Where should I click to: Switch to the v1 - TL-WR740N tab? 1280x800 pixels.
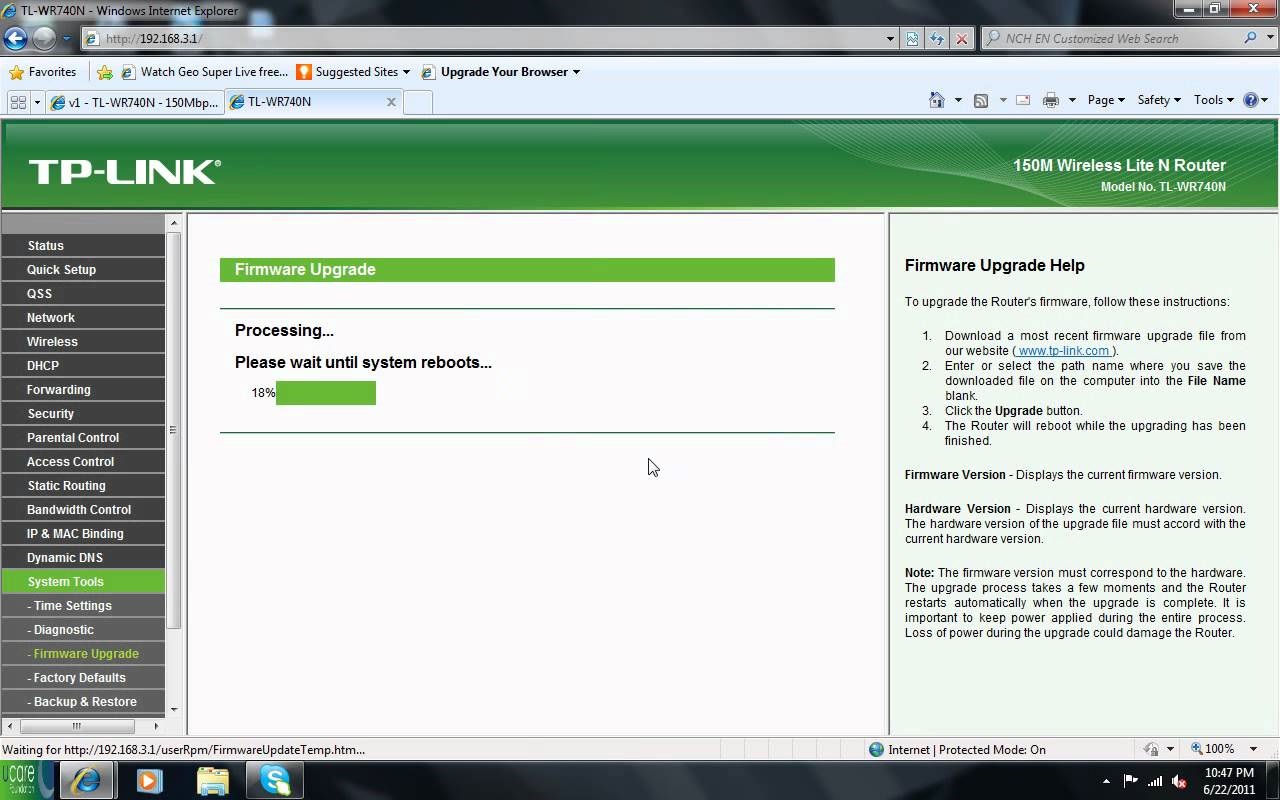(x=133, y=102)
